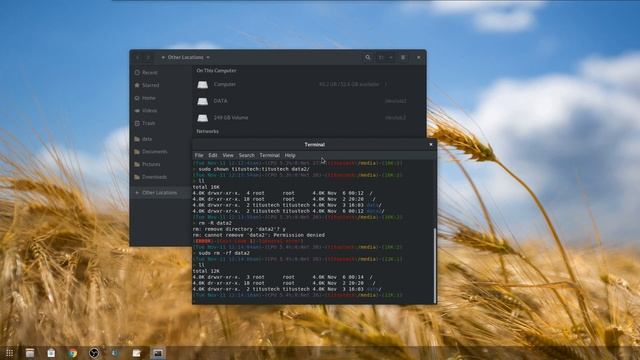This screenshot has height=360, width=640.
Task: Close the file manager window
Action: point(418,58)
